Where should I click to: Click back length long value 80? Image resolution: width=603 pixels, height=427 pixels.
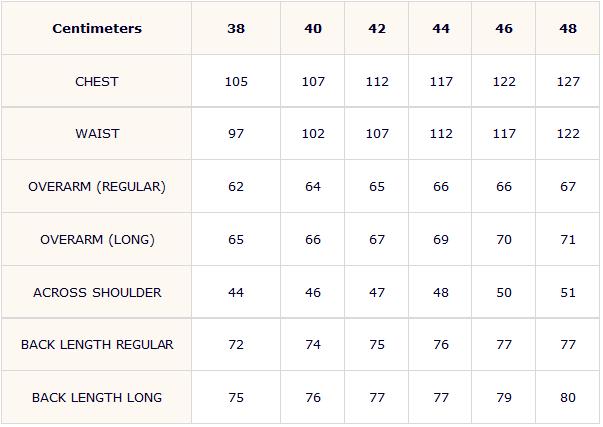point(568,397)
